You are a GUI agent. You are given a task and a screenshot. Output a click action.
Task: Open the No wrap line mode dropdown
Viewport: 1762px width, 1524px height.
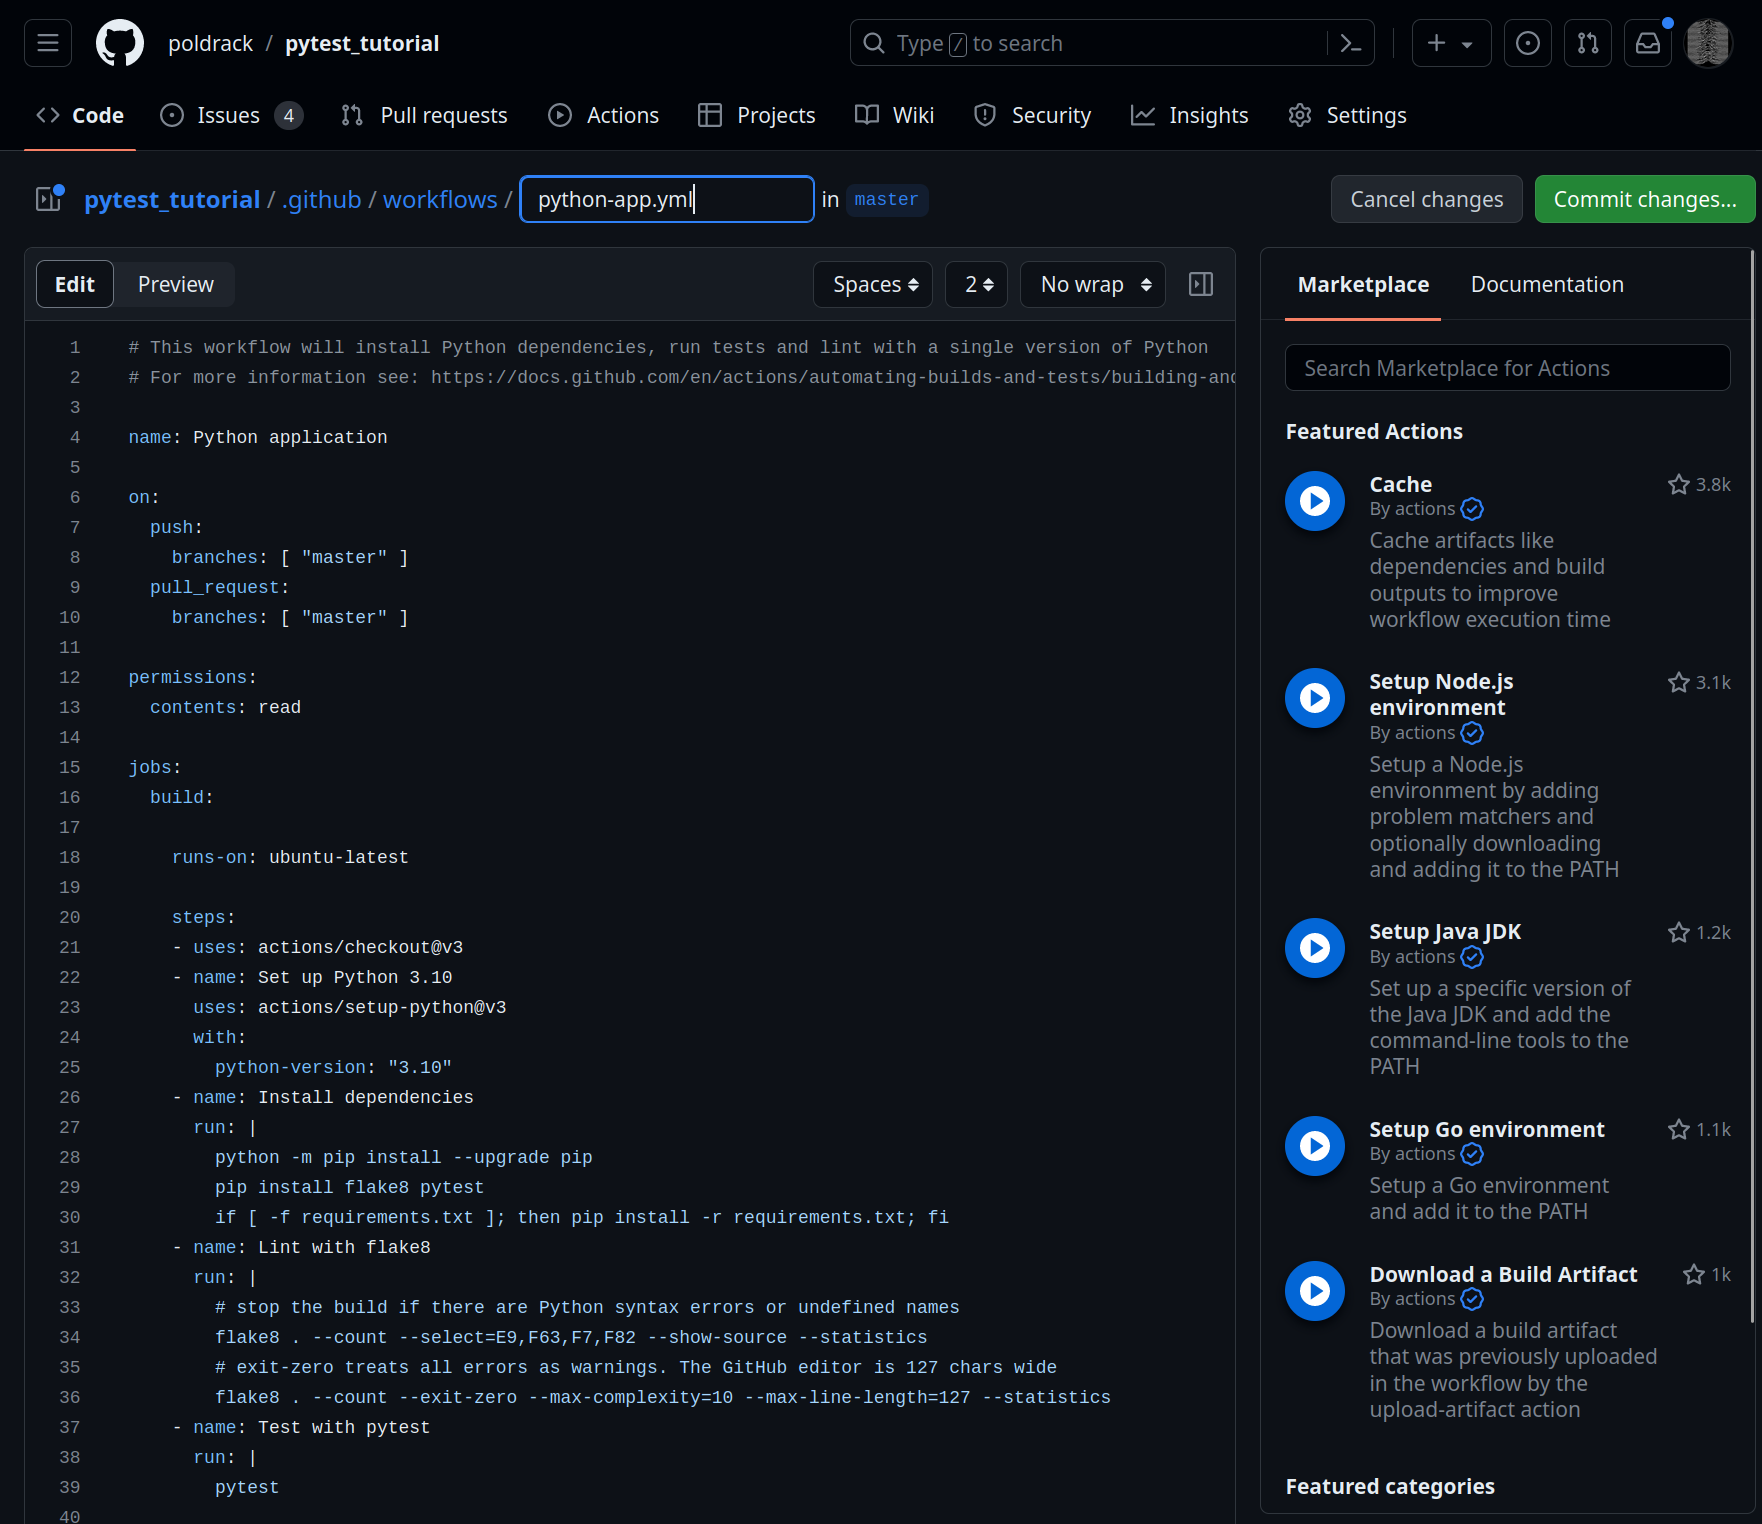1093,285
